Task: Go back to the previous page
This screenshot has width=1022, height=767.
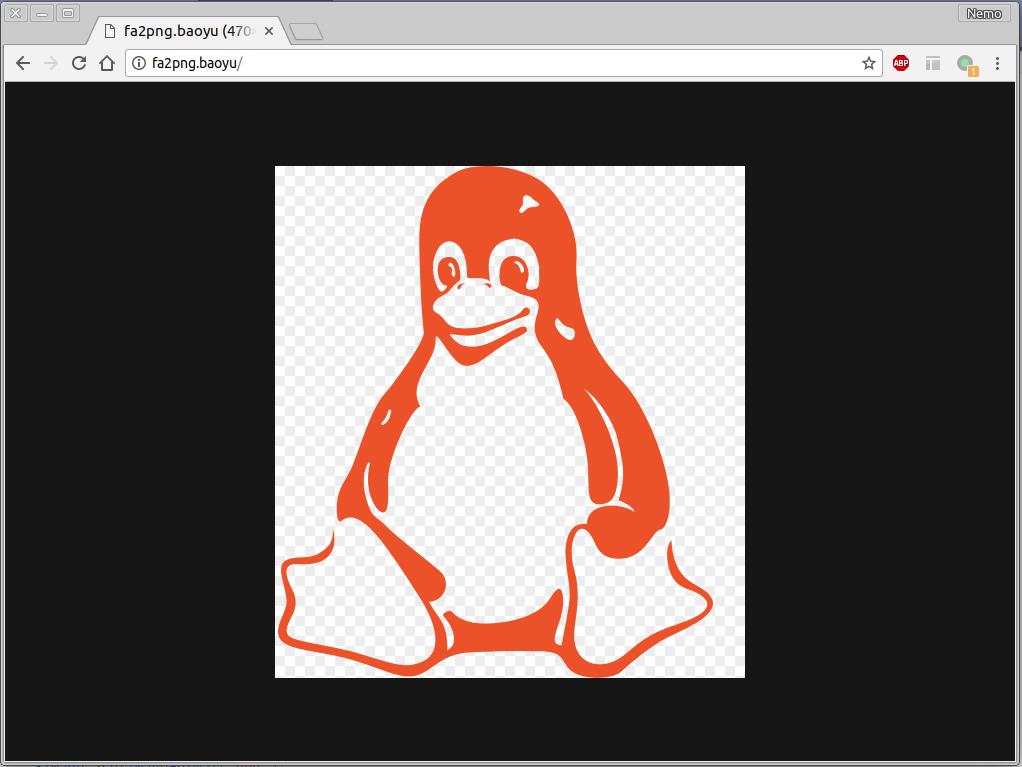Action: coord(23,63)
